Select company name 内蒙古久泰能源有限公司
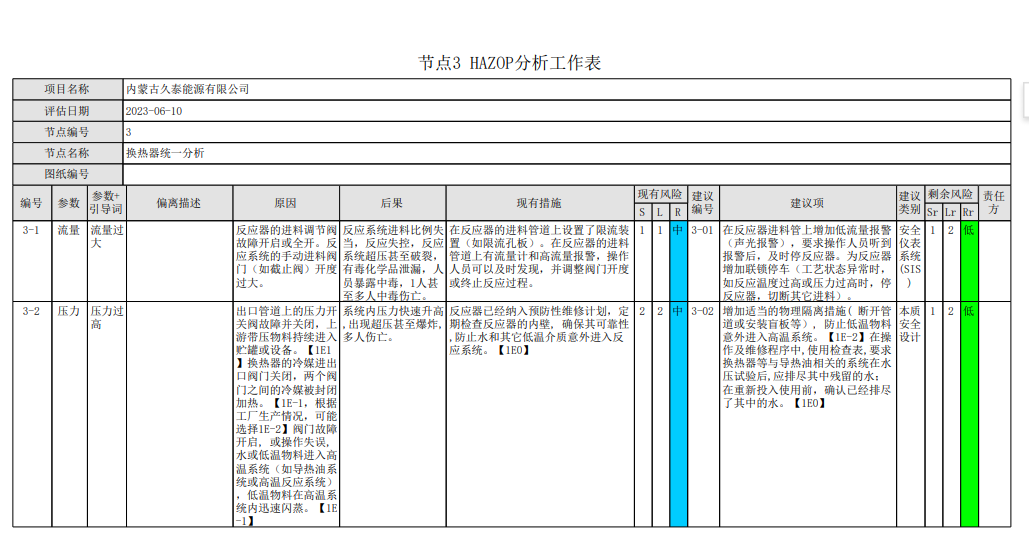This screenshot has width=1029, height=551. click(188, 89)
